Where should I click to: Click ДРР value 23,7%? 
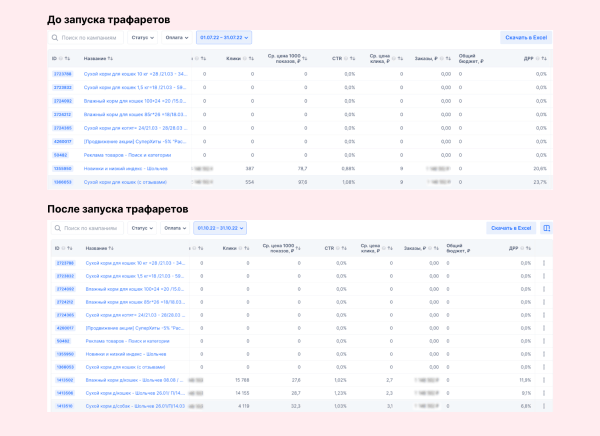(x=540, y=182)
